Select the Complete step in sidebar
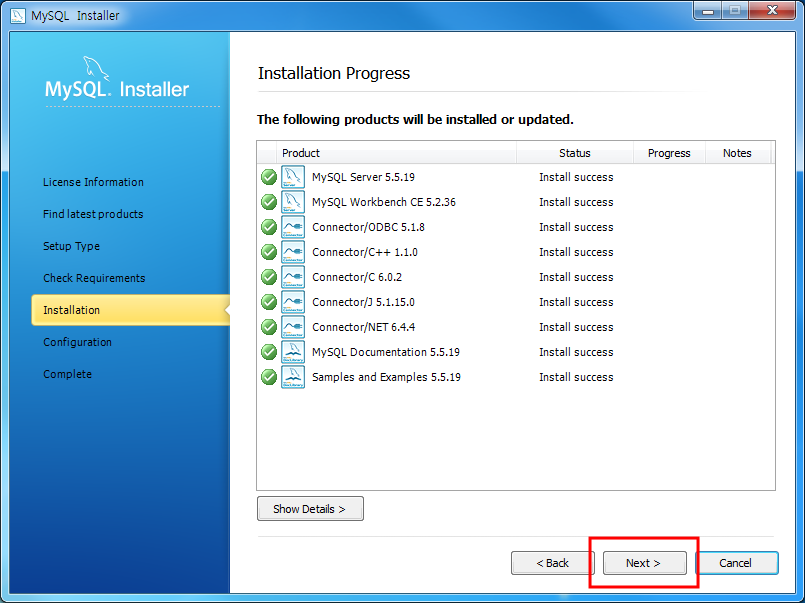This screenshot has width=805, height=603. tap(67, 374)
